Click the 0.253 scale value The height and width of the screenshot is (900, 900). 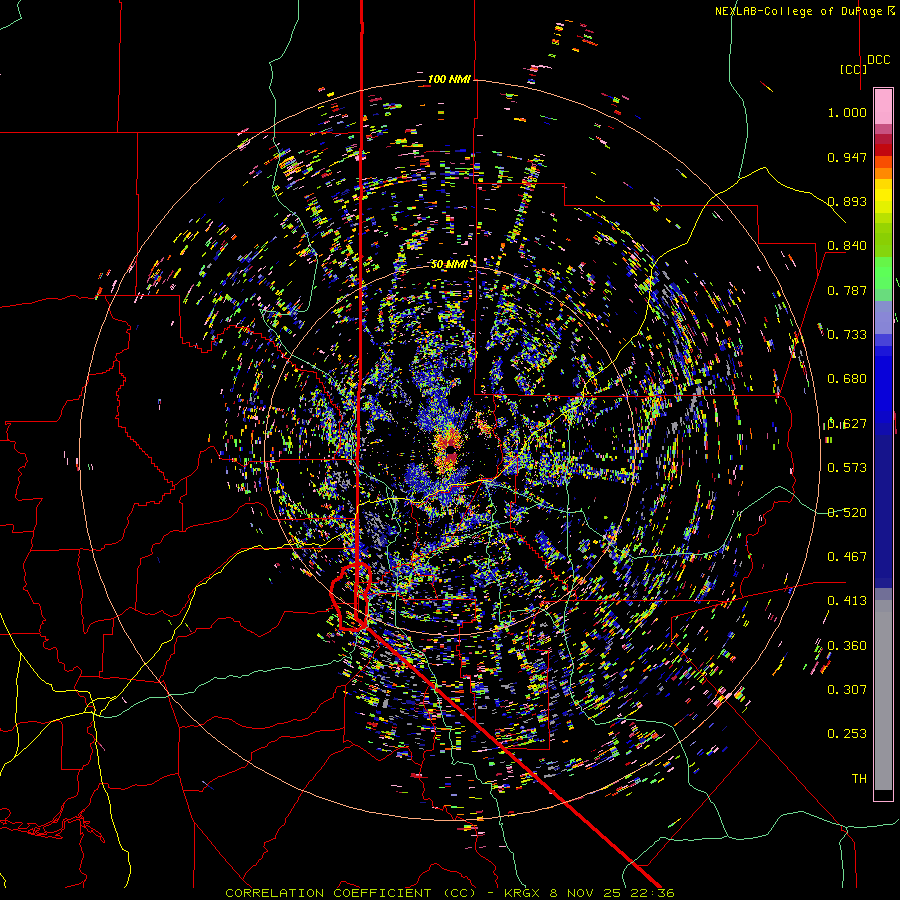[847, 734]
